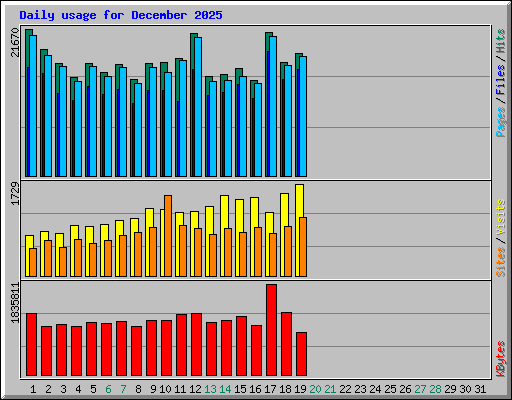512x400 pixels.
Task: Click day '29' on the x-axis
Action: (x=450, y=389)
